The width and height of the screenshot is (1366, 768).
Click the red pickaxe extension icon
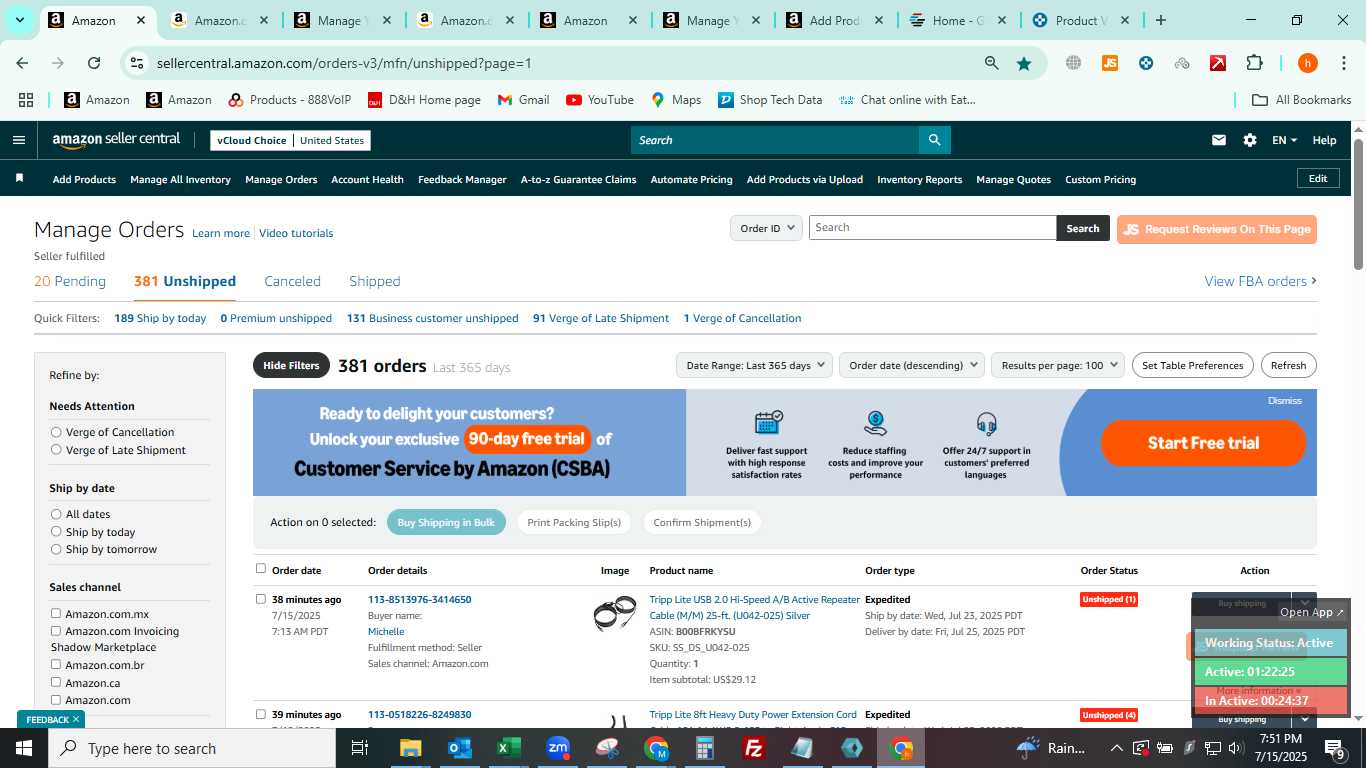pos(1218,63)
